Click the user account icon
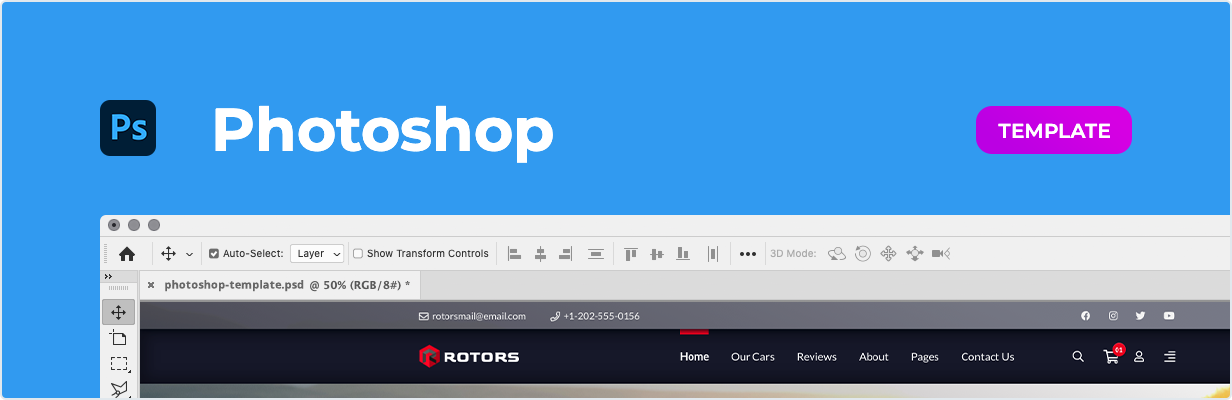This screenshot has height=400, width=1232. pyautogui.click(x=1139, y=356)
